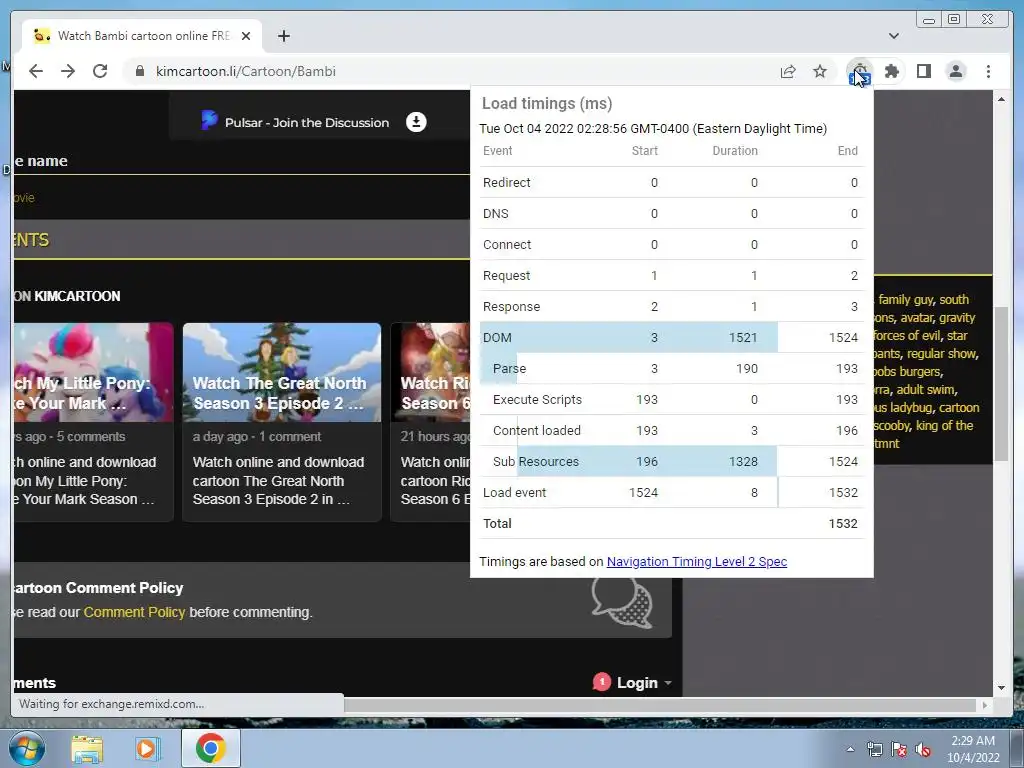Open My Little Pony card thumbnail
The image size is (1024, 768).
tap(93, 372)
